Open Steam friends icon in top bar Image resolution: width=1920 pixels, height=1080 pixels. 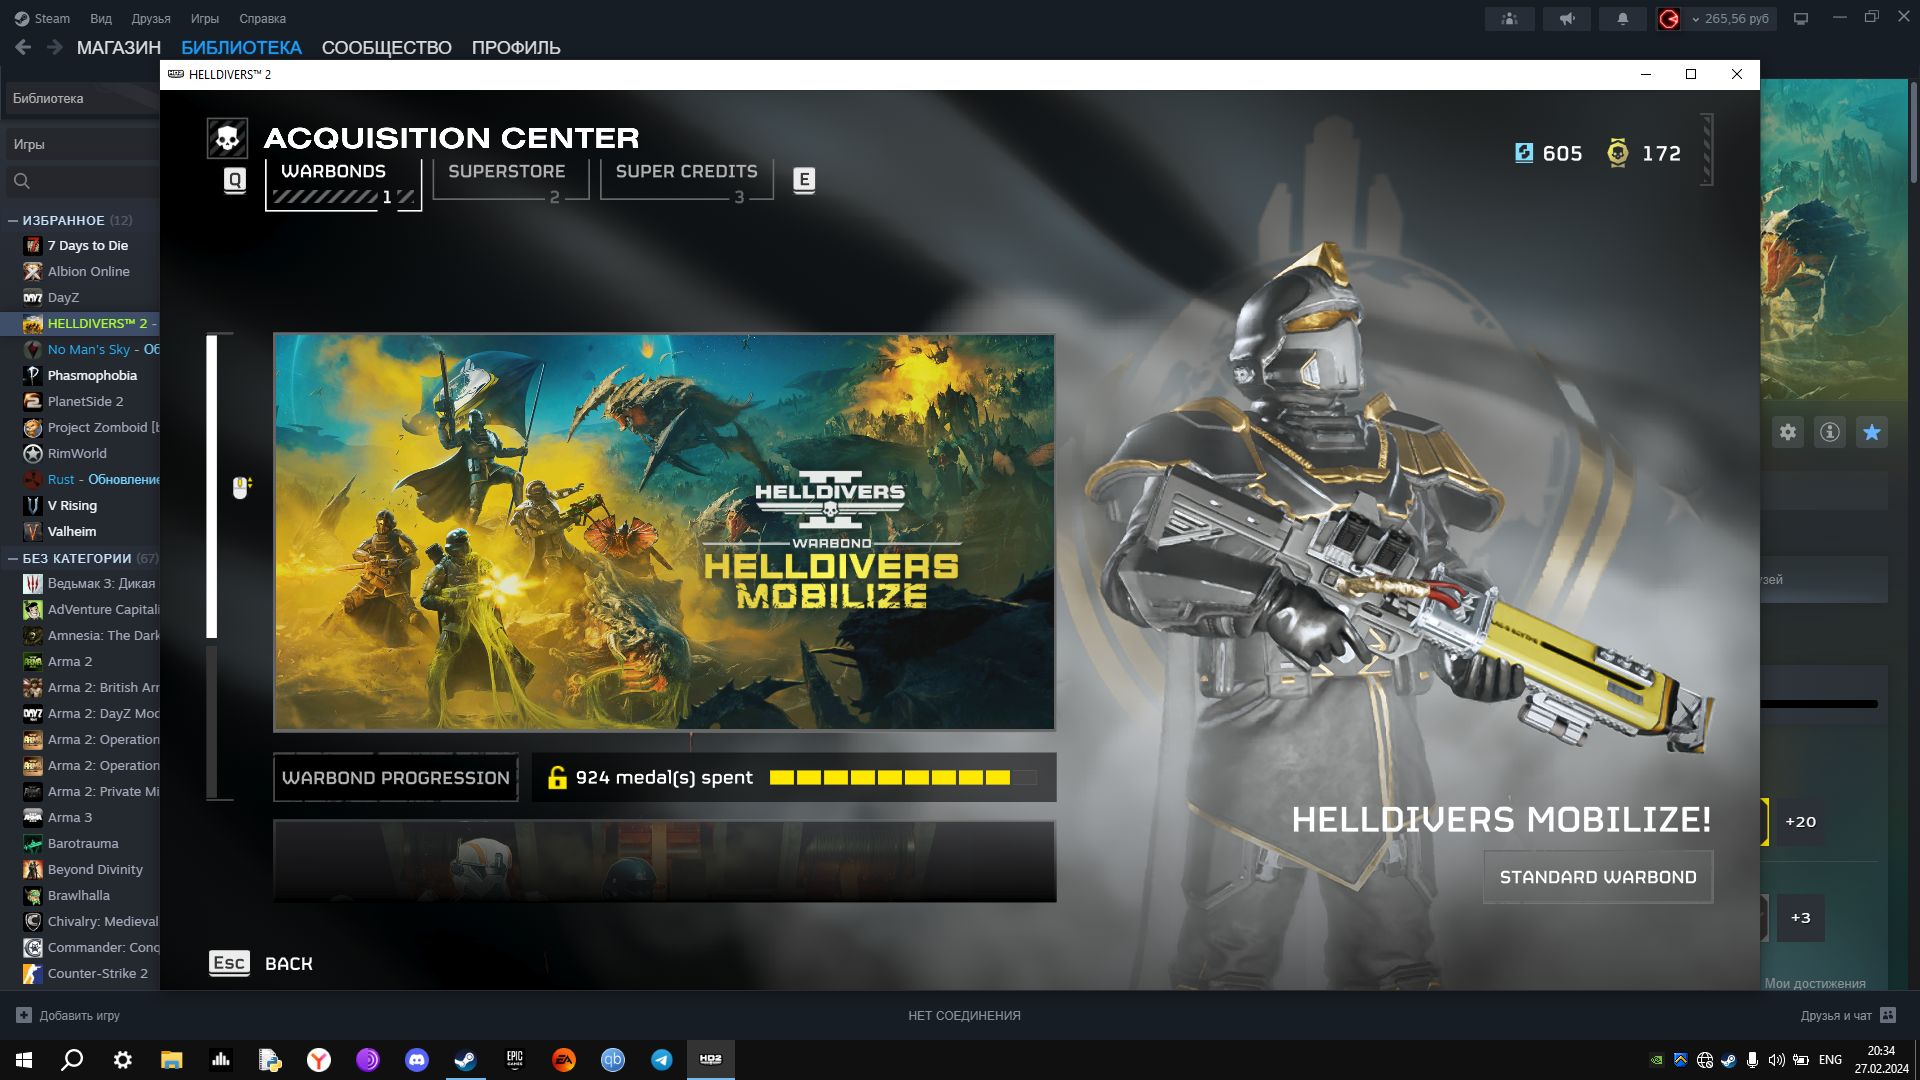click(x=1509, y=19)
